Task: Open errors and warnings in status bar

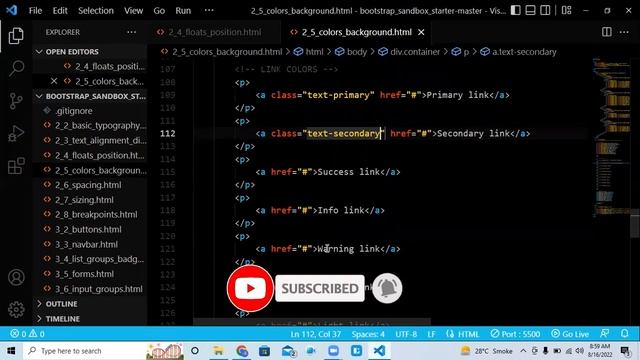Action: point(27,334)
